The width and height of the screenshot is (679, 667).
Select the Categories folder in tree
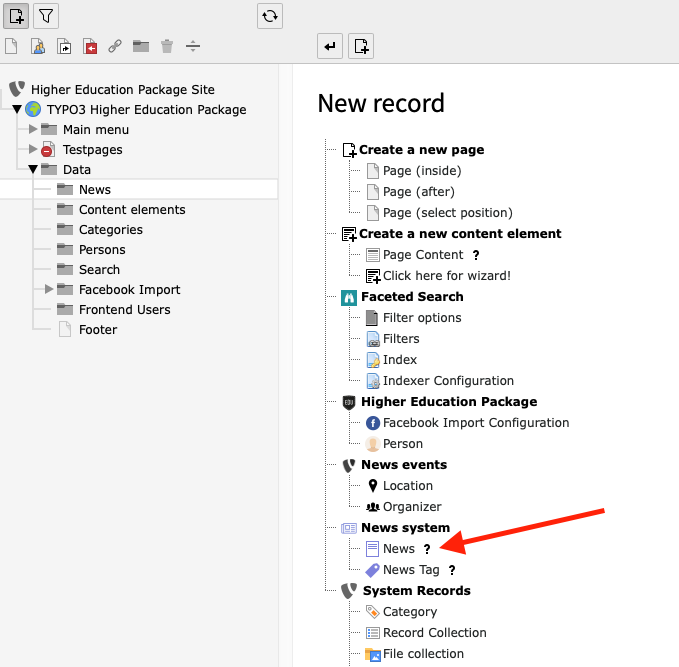[x=110, y=230]
